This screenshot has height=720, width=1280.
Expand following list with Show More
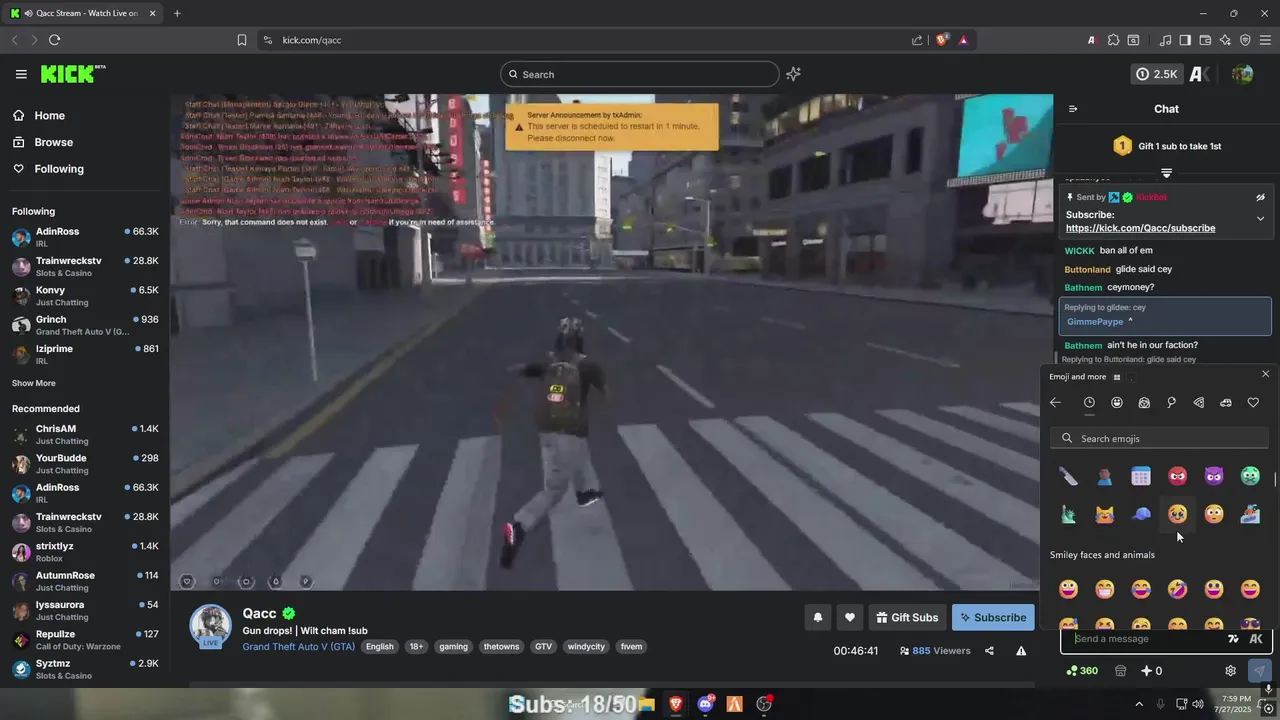tap(34, 383)
